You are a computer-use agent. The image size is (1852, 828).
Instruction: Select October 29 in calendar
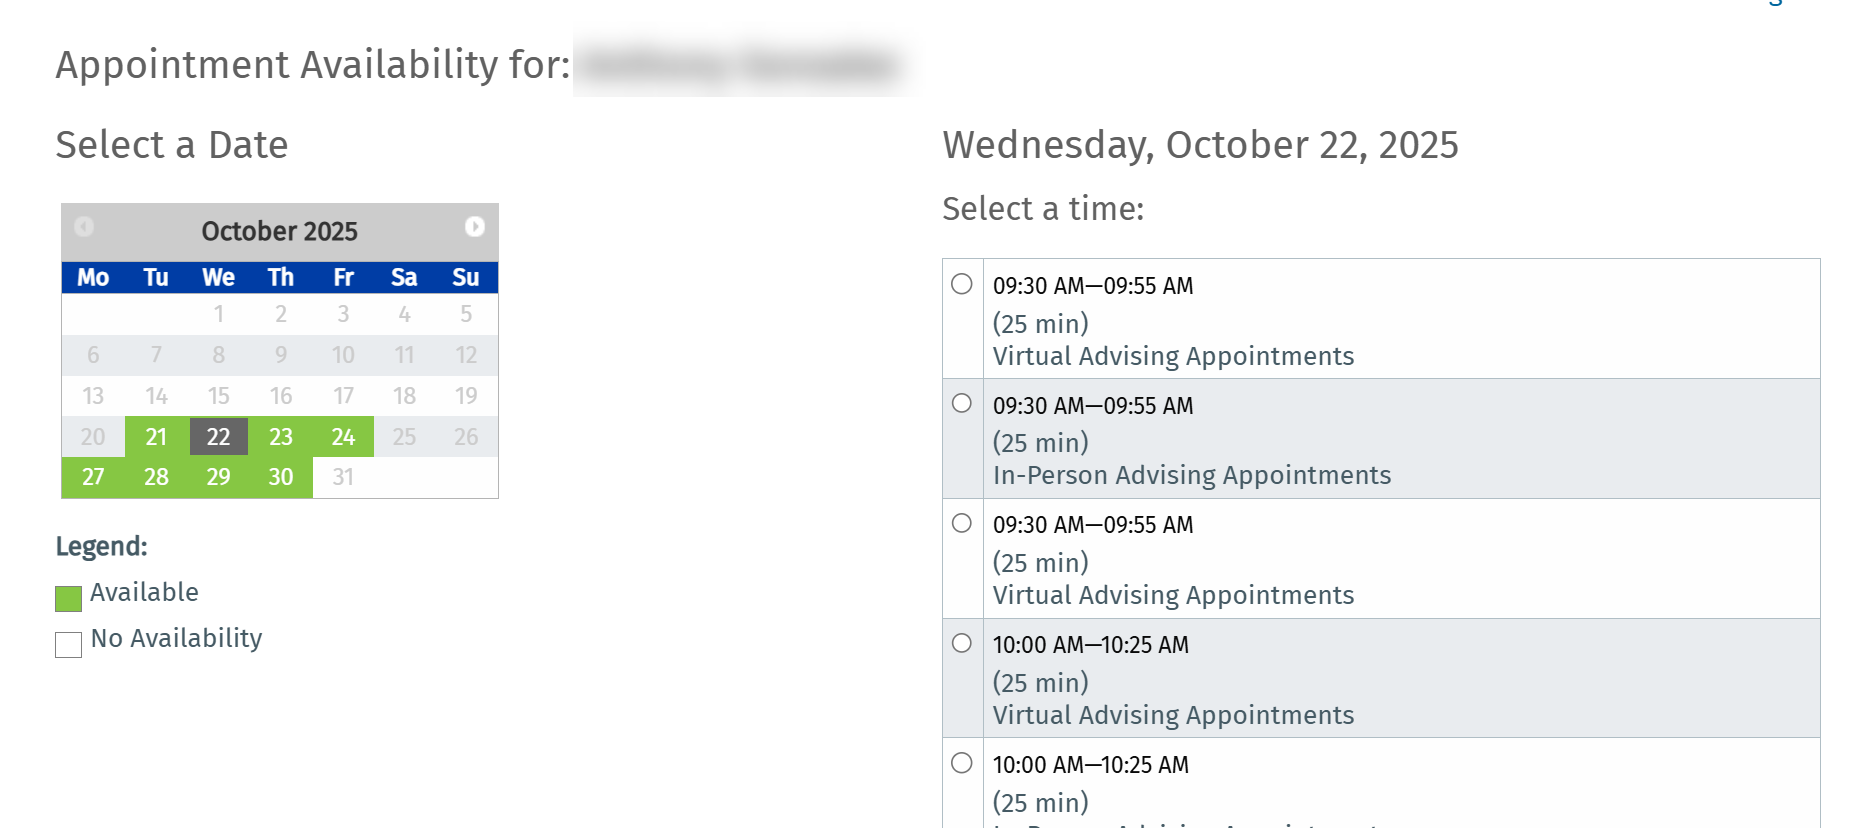point(218,477)
